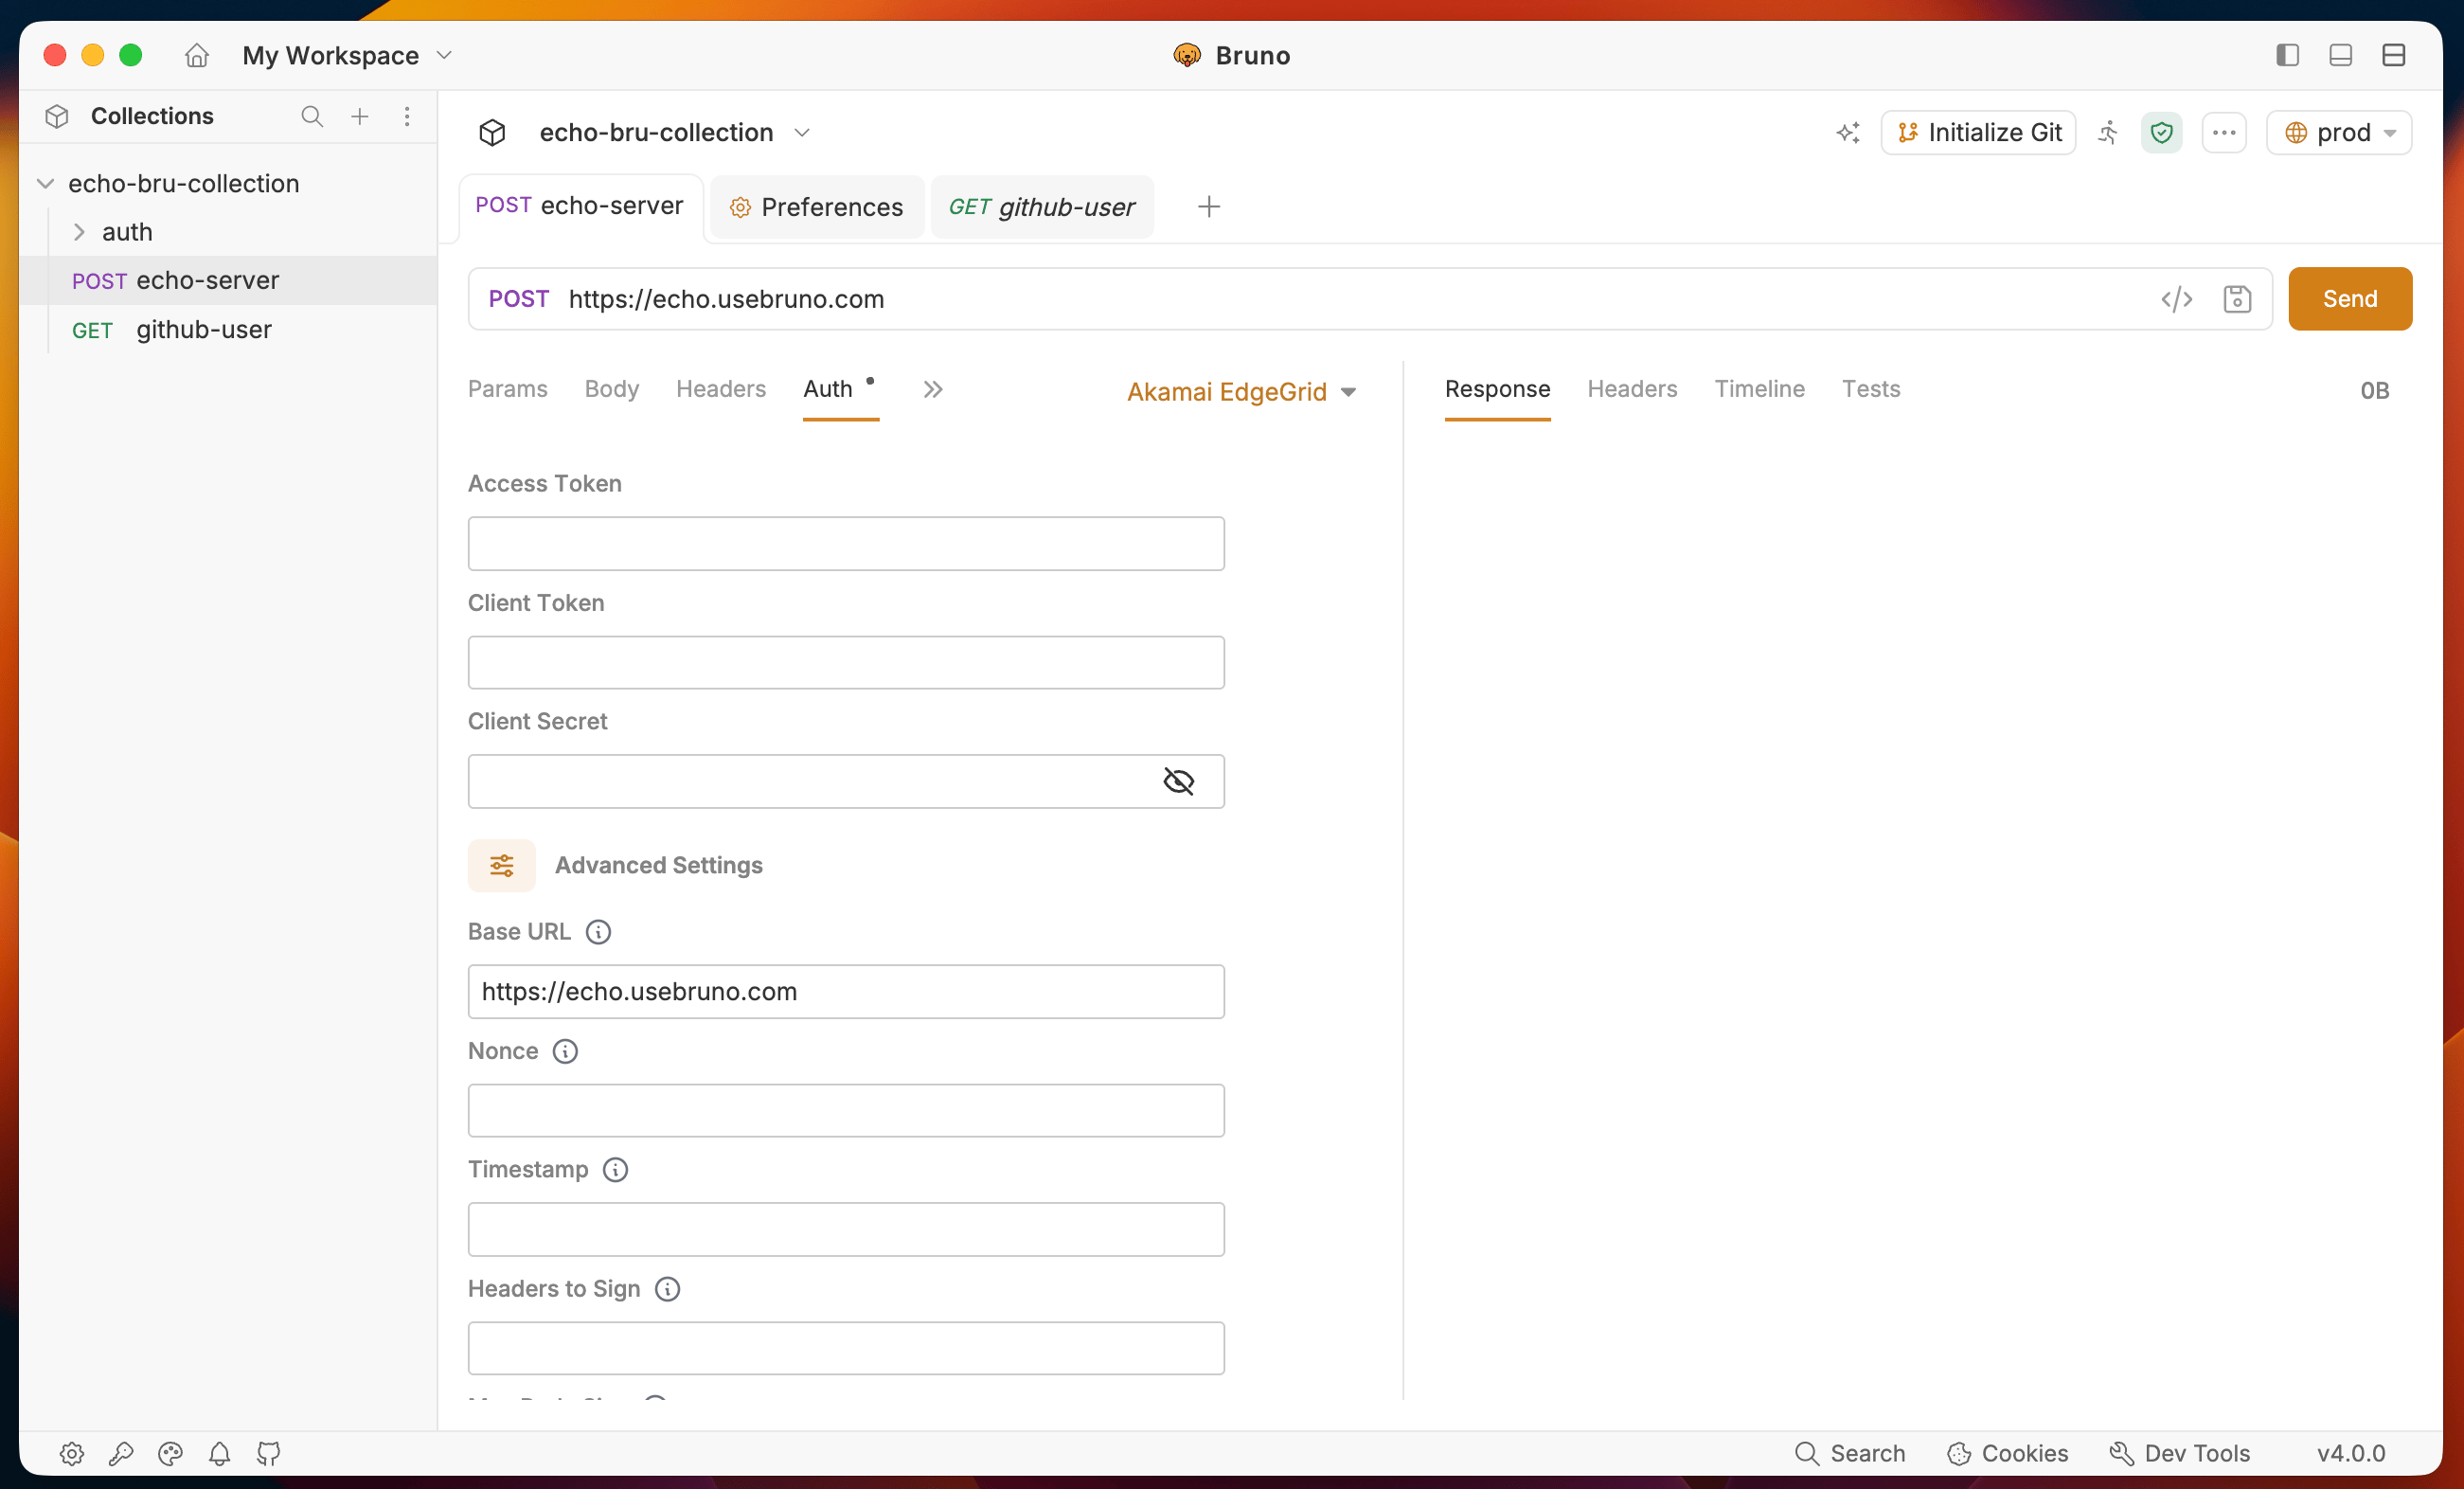Select the POST echo-server request in sidebar
The width and height of the screenshot is (2464, 1489).
(x=229, y=280)
